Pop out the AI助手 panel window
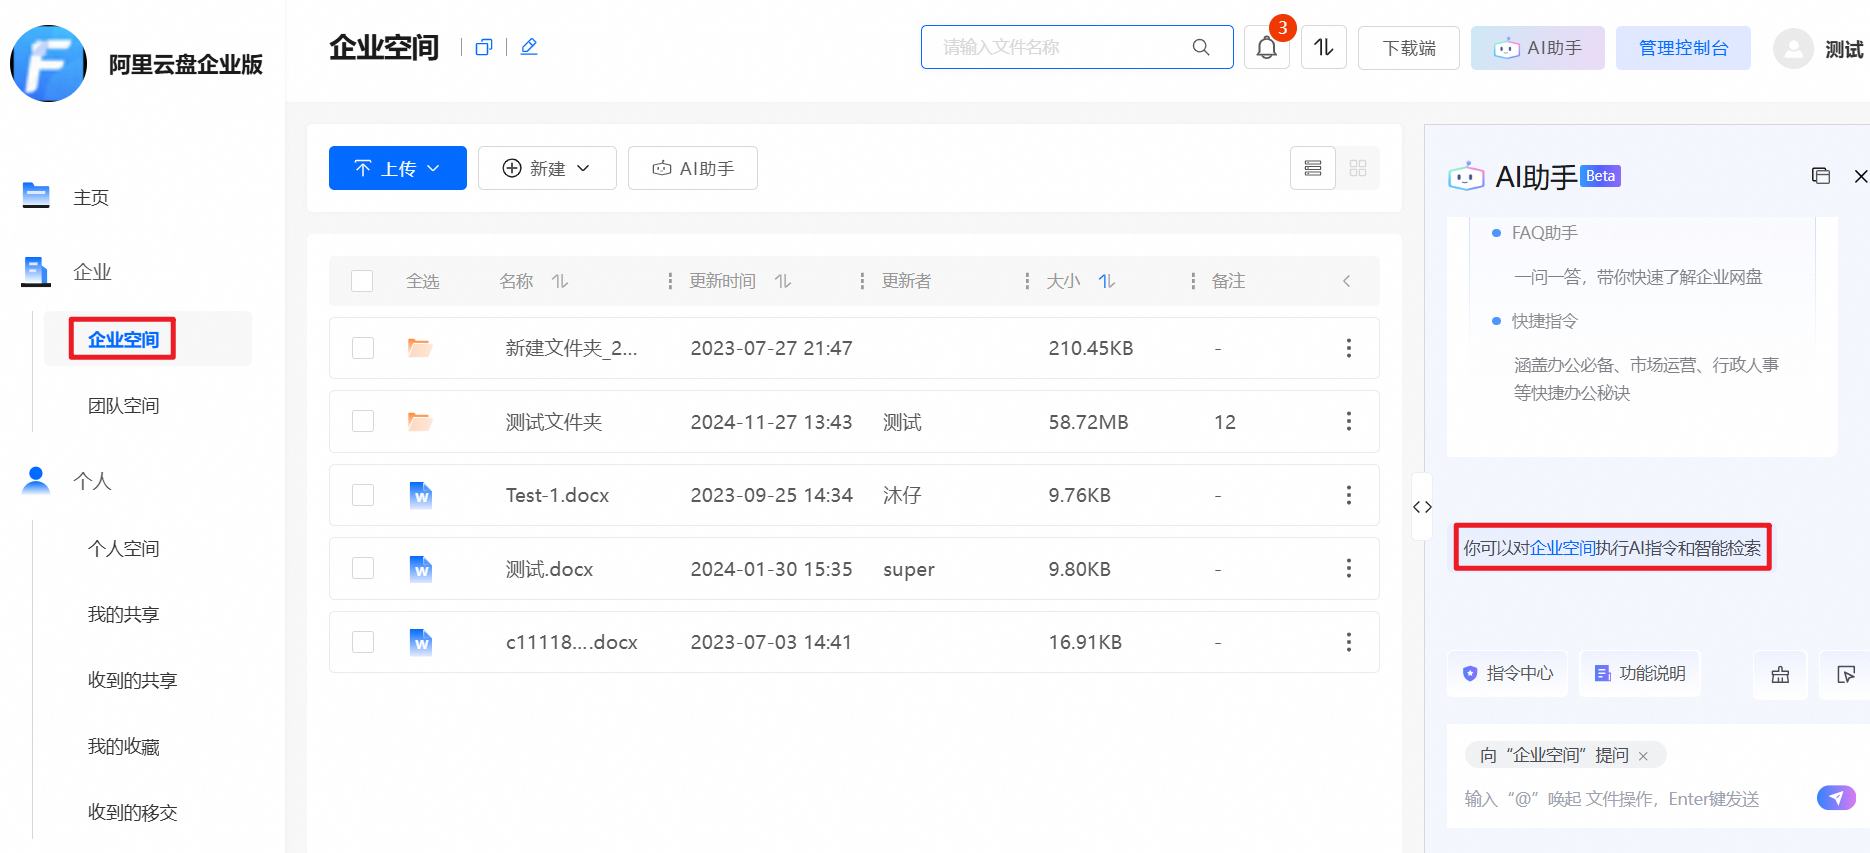This screenshot has height=853, width=1870. (1821, 176)
